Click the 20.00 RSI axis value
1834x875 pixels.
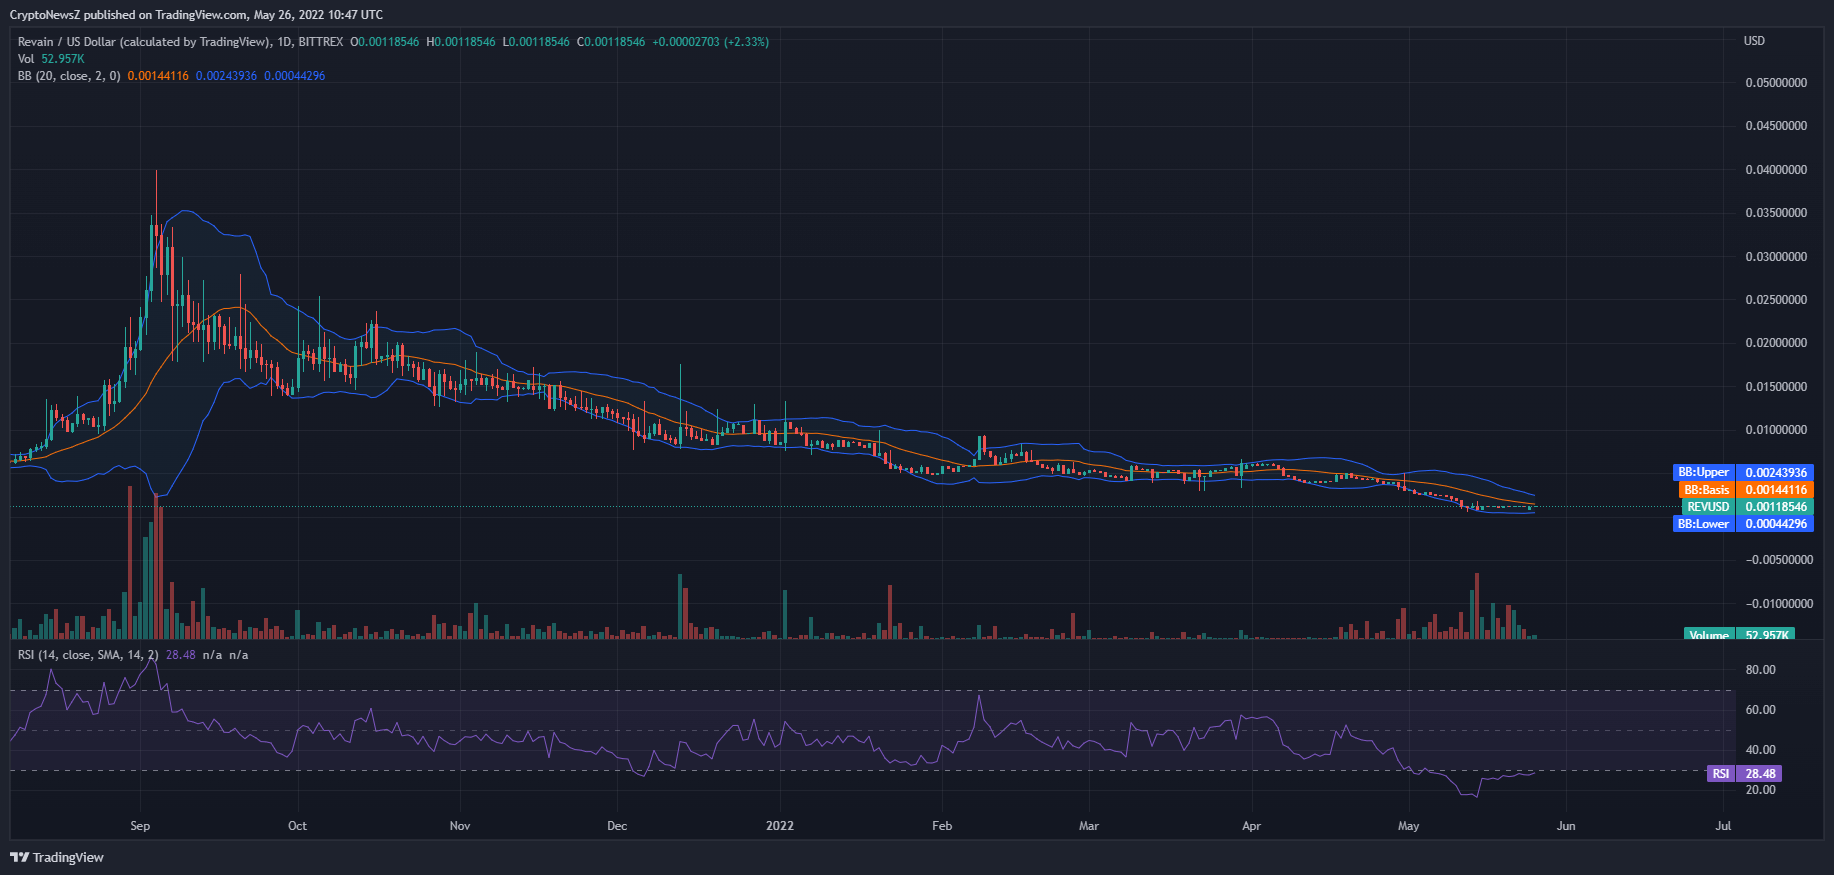click(1761, 790)
